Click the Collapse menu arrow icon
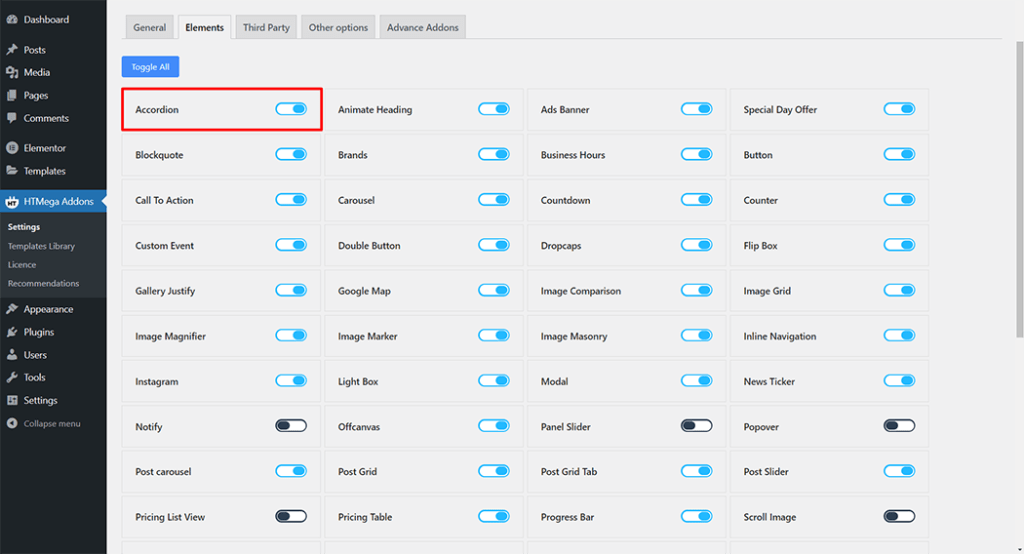 tap(12, 423)
